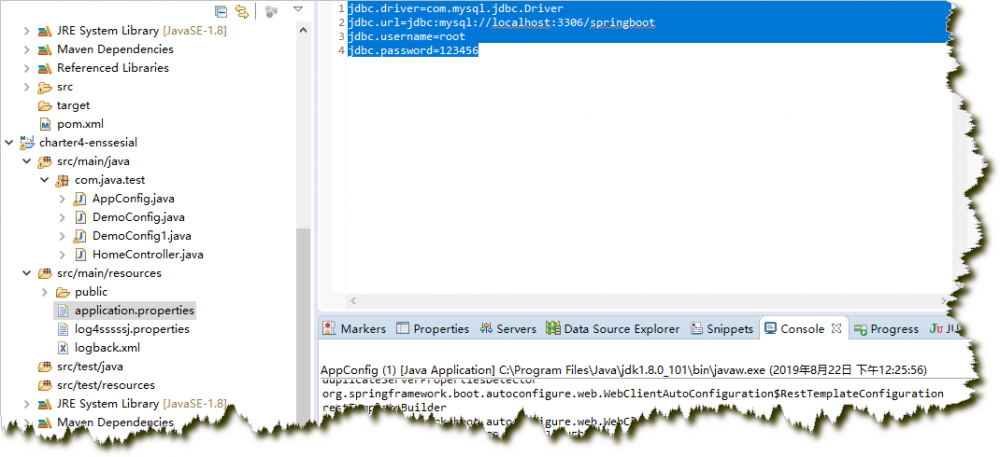Open the Data Source Explorer tab

(614, 329)
